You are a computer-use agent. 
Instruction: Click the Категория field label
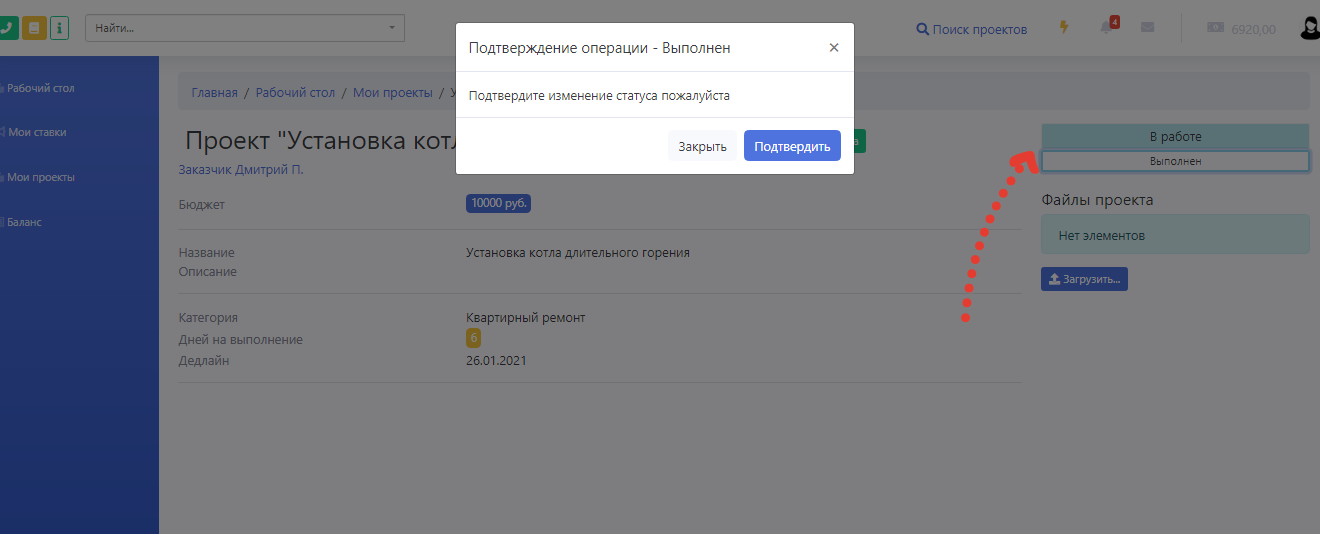pos(208,317)
